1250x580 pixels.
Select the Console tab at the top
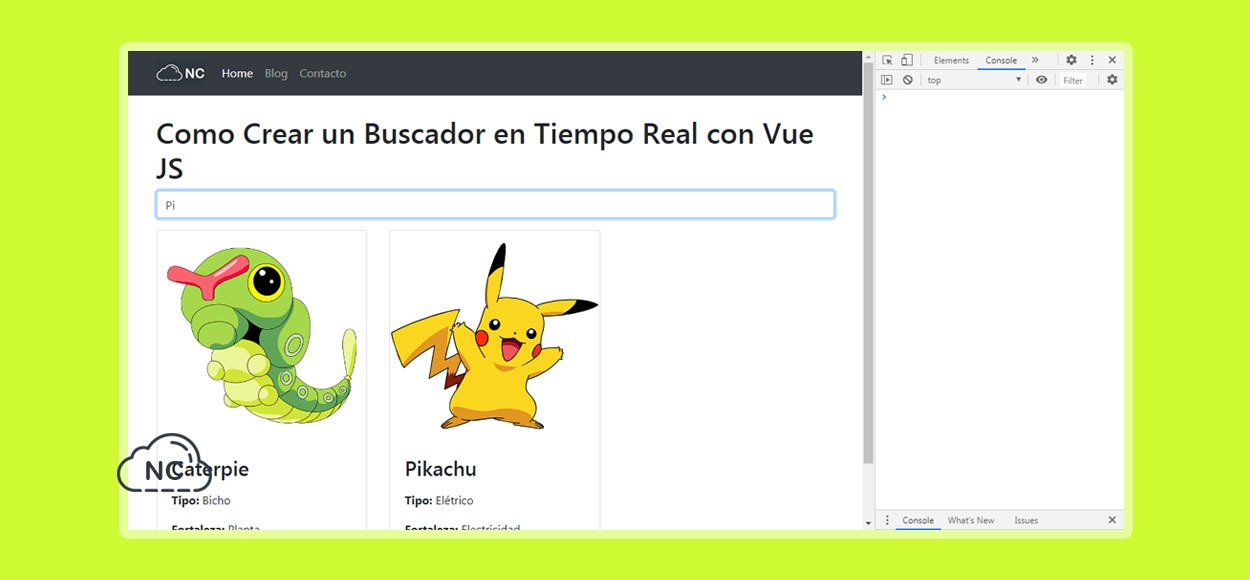pos(1001,60)
